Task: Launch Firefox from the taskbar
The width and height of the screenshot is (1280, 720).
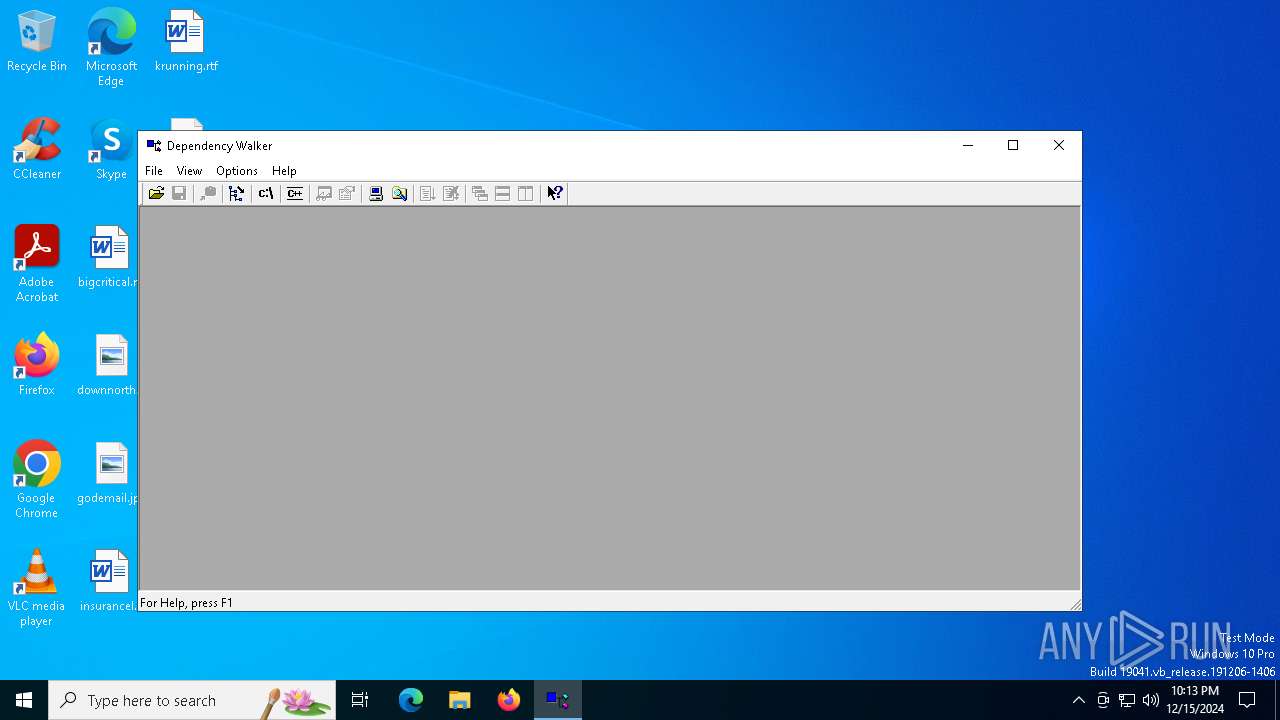Action: point(508,700)
